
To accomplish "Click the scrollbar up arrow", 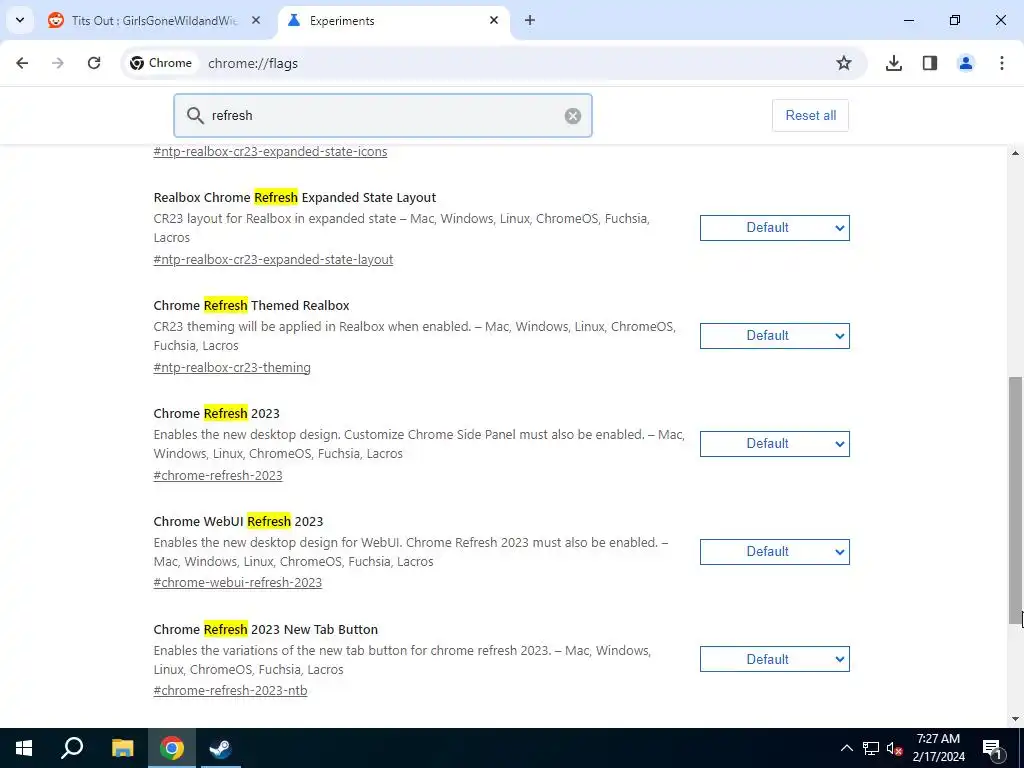I will pyautogui.click(x=1016, y=153).
